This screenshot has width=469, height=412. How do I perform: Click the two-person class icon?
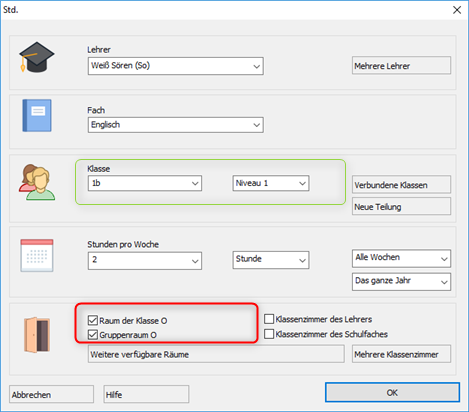[x=37, y=182]
